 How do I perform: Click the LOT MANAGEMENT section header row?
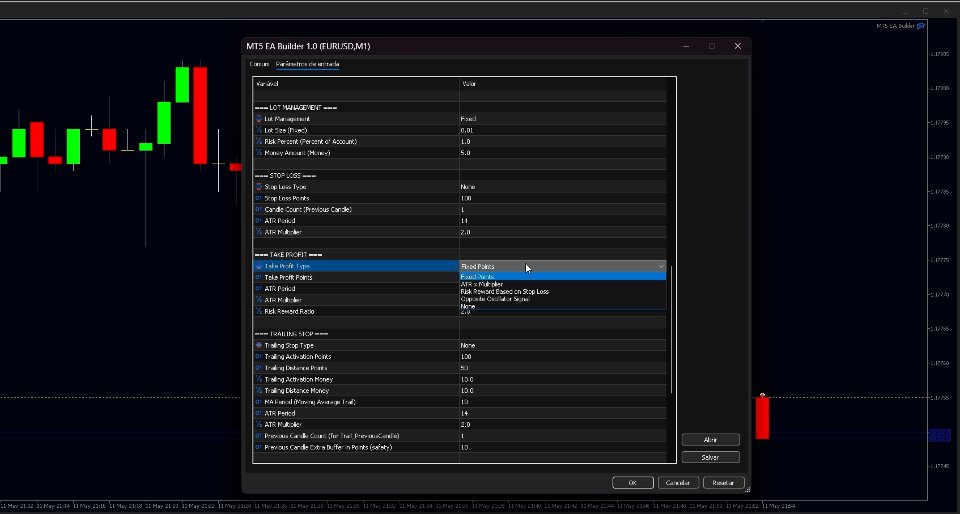coord(460,108)
